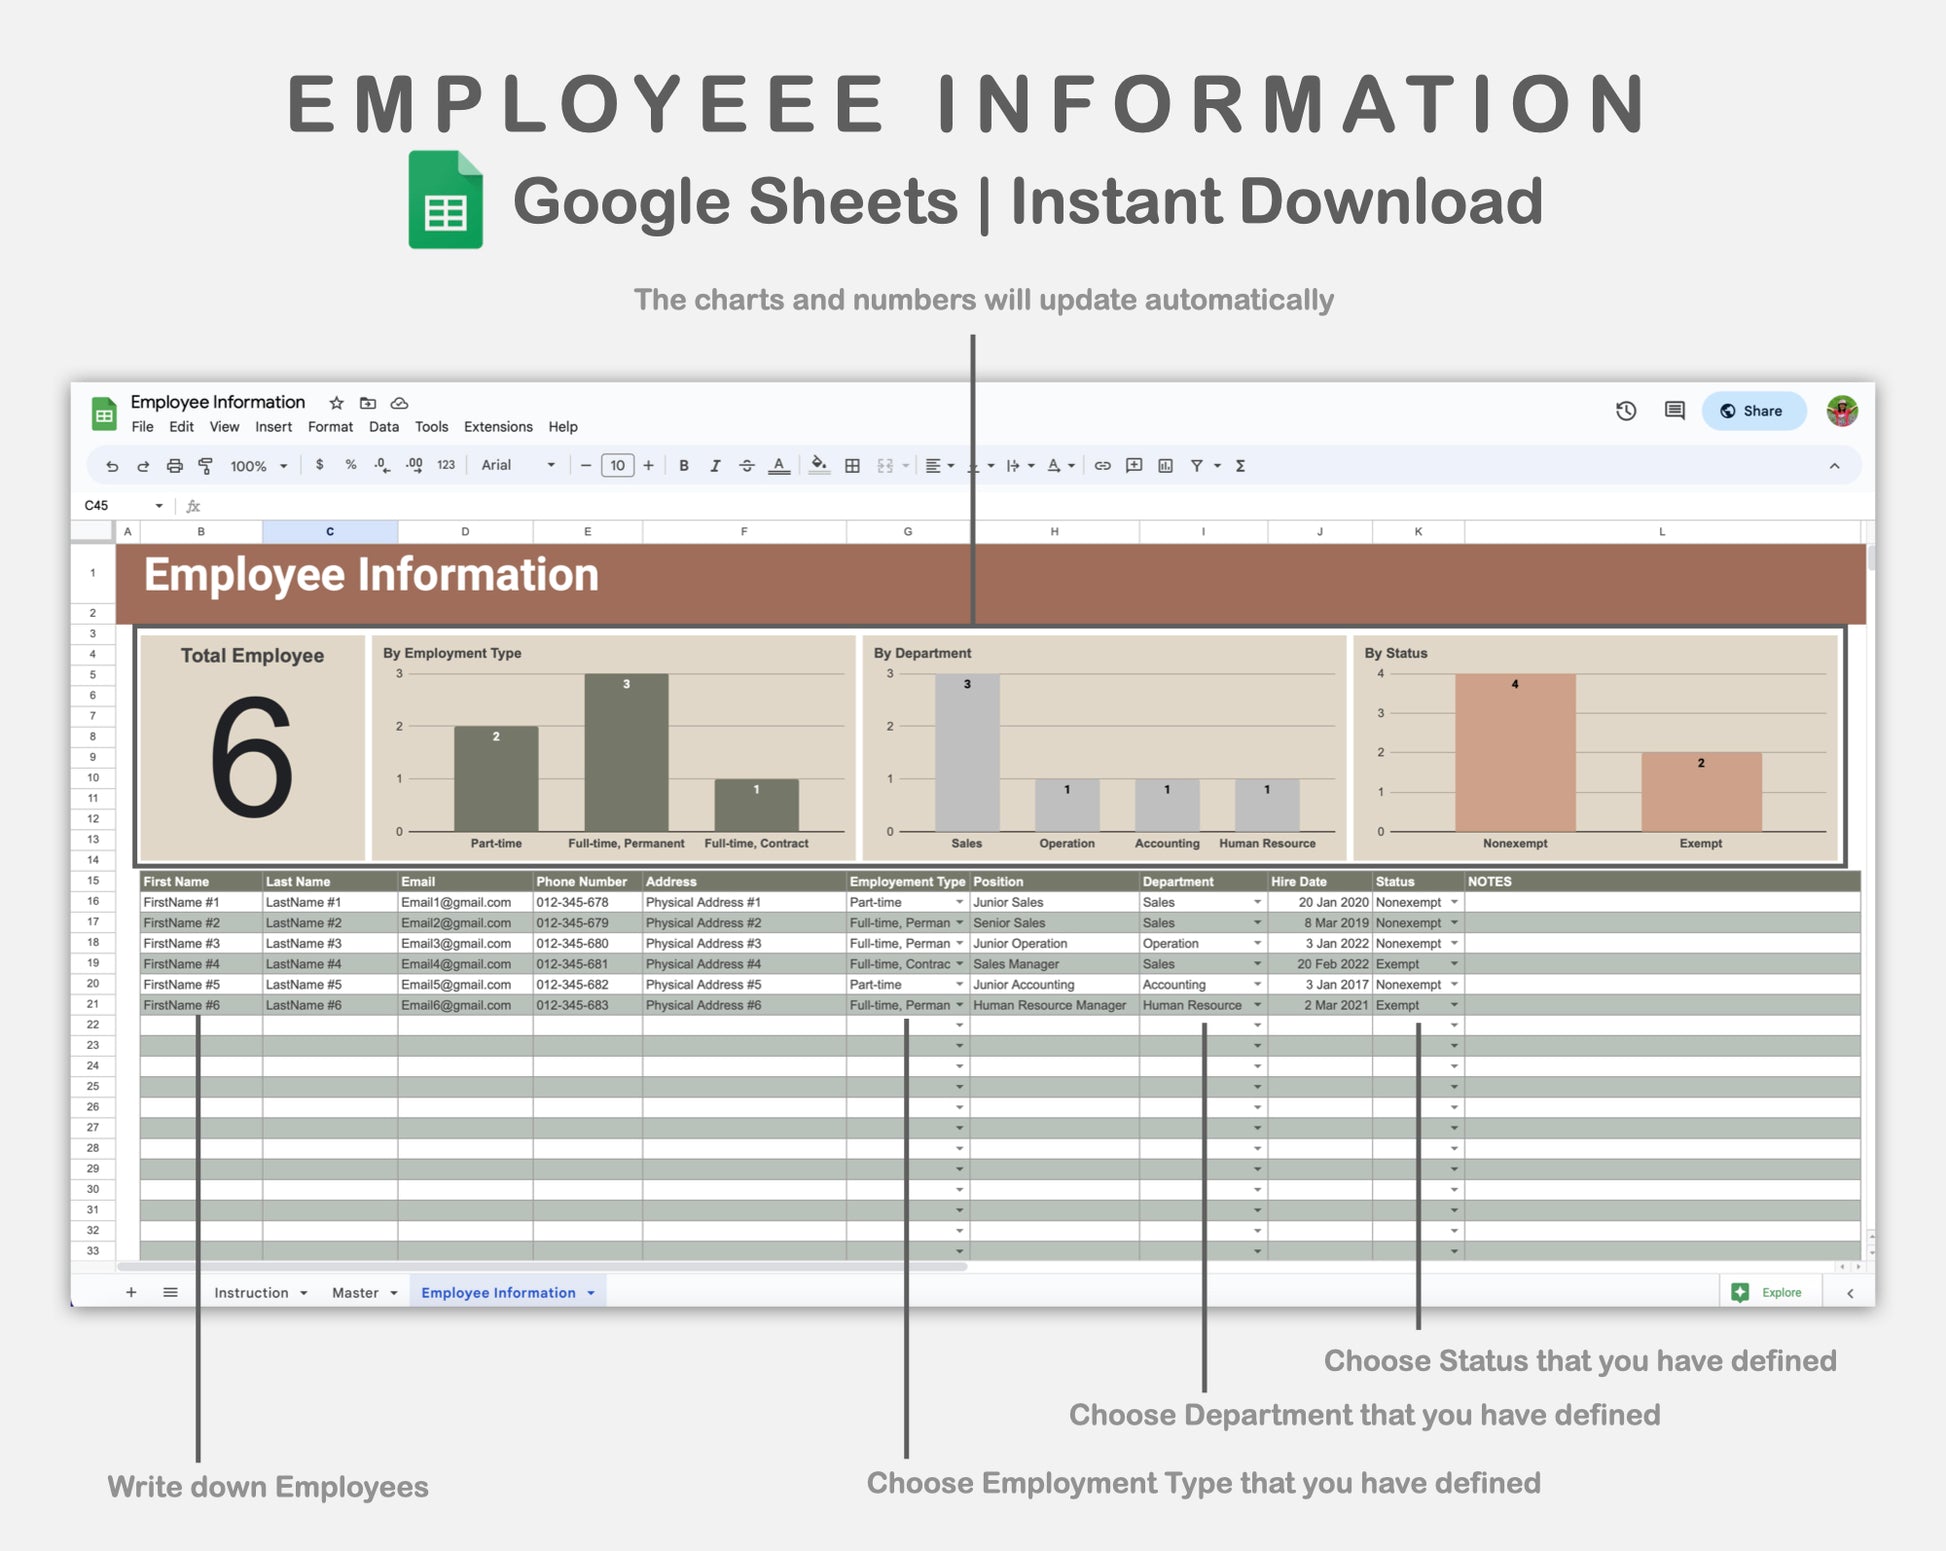Screen dimensions: 1946x1551
Task: Select the Paint format tool
Action: coord(206,466)
